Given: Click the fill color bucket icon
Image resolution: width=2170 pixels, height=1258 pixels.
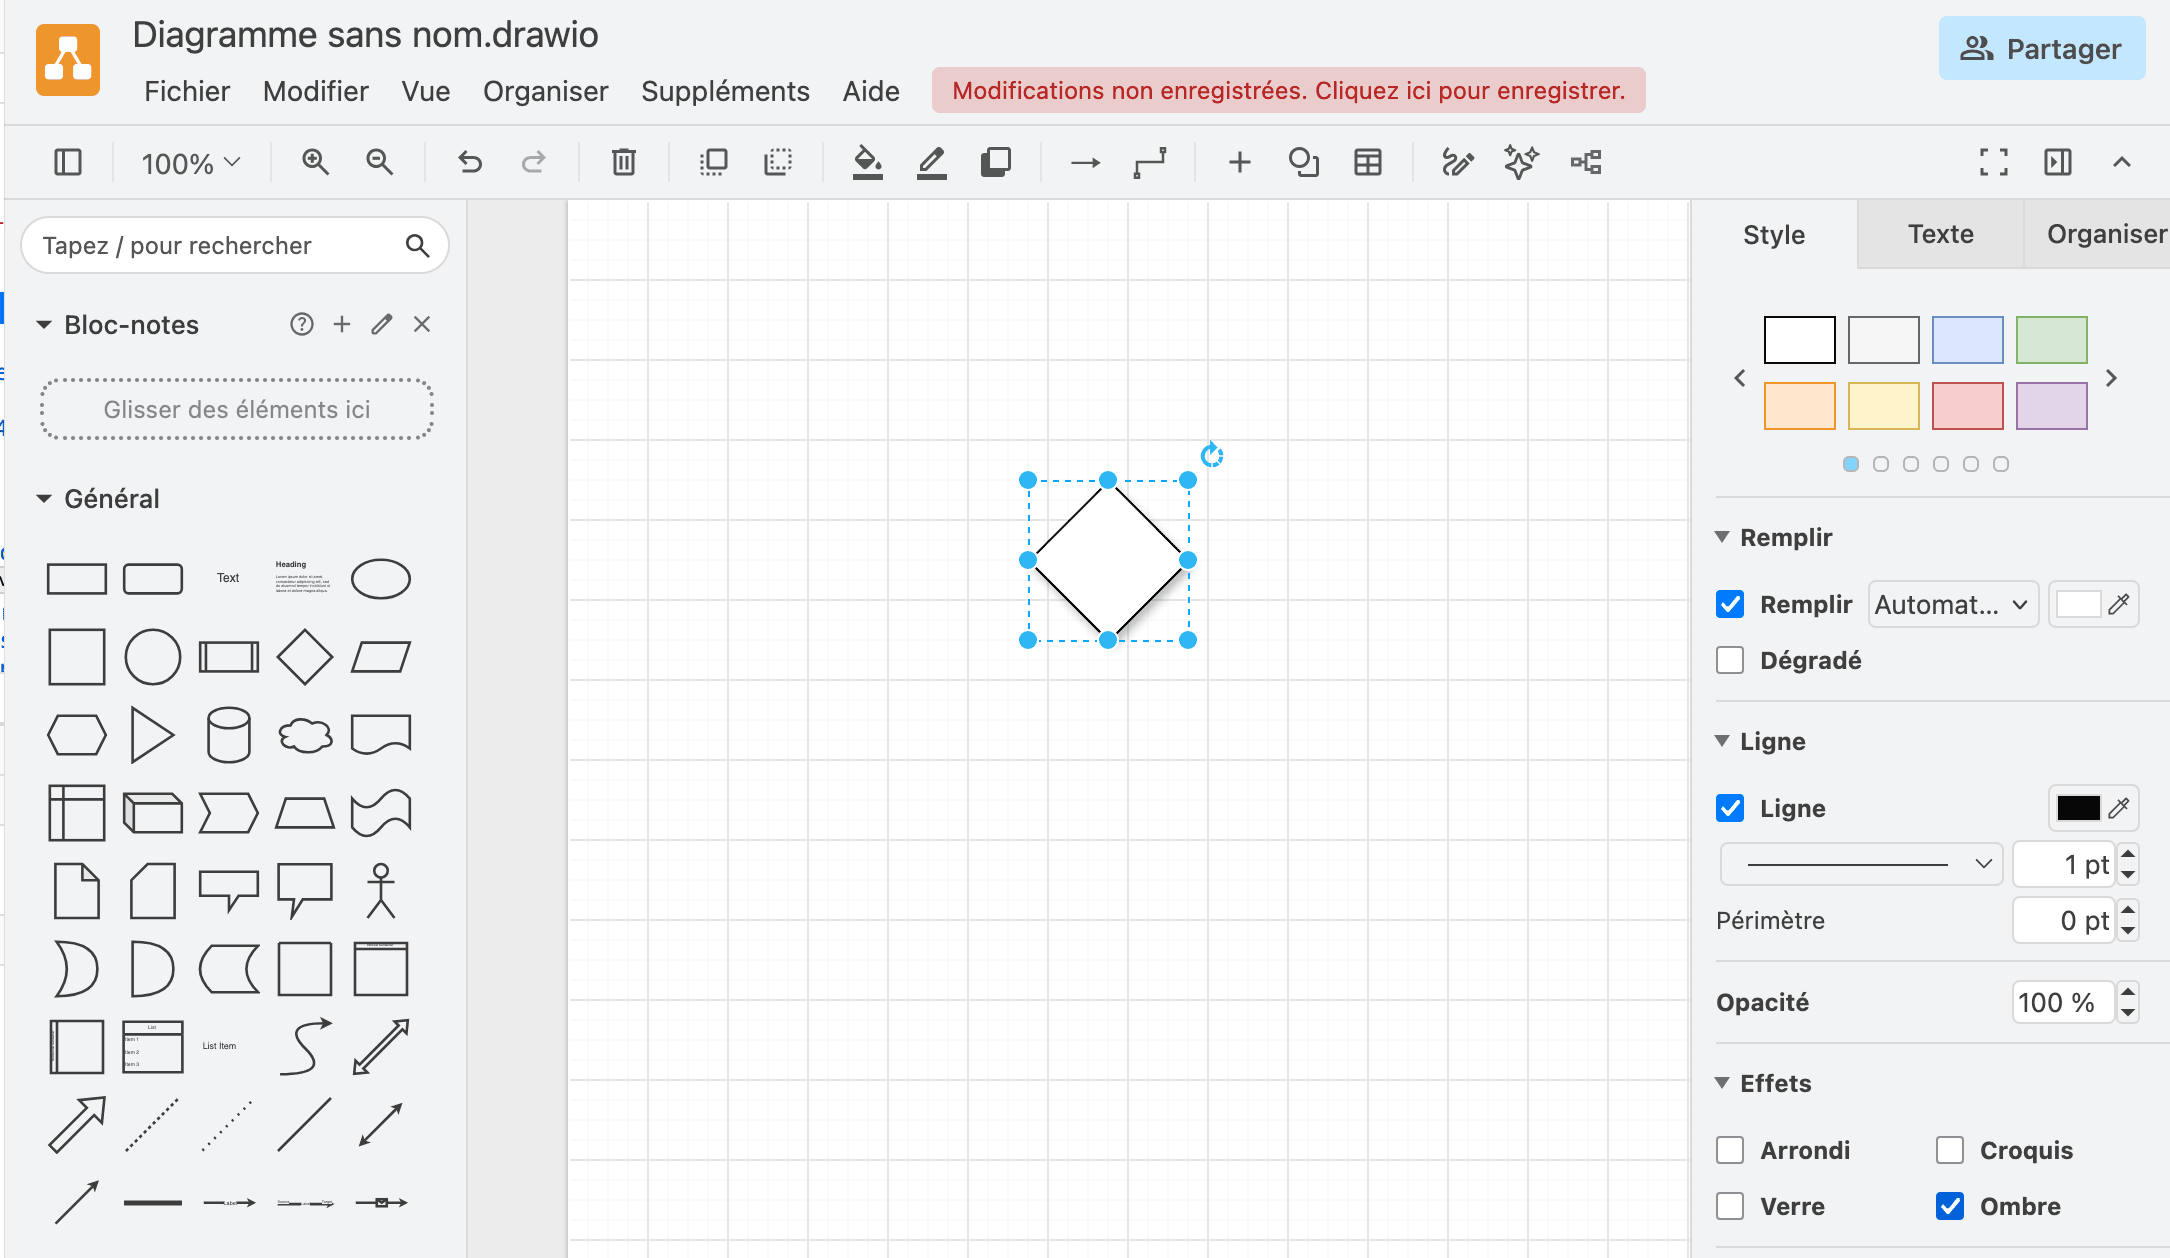Looking at the screenshot, I should coord(867,162).
